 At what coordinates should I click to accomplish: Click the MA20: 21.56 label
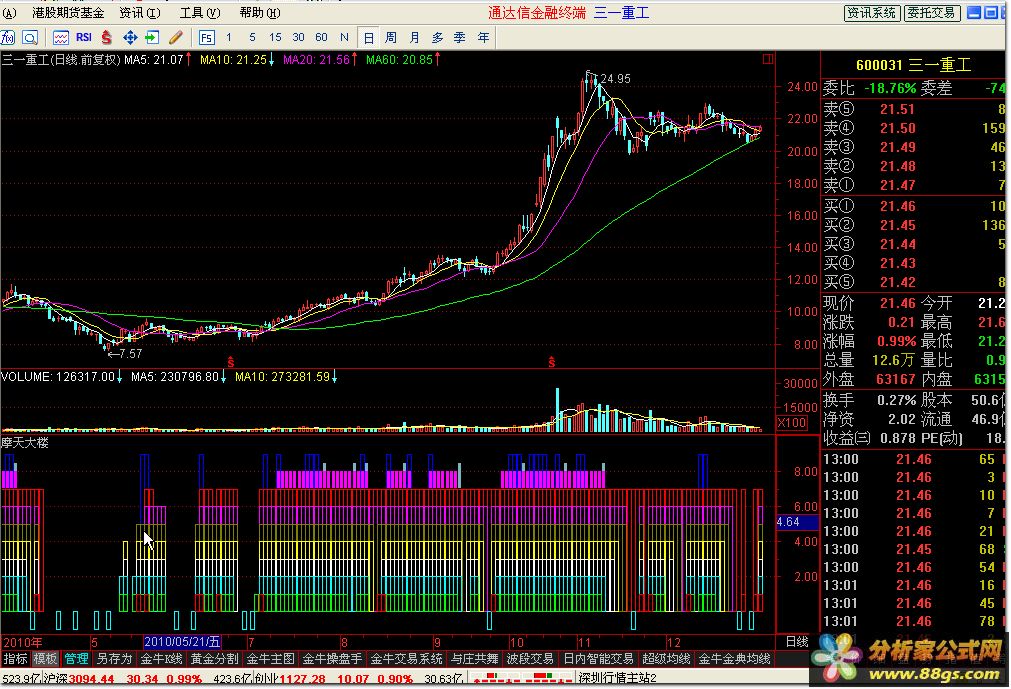click(x=316, y=60)
